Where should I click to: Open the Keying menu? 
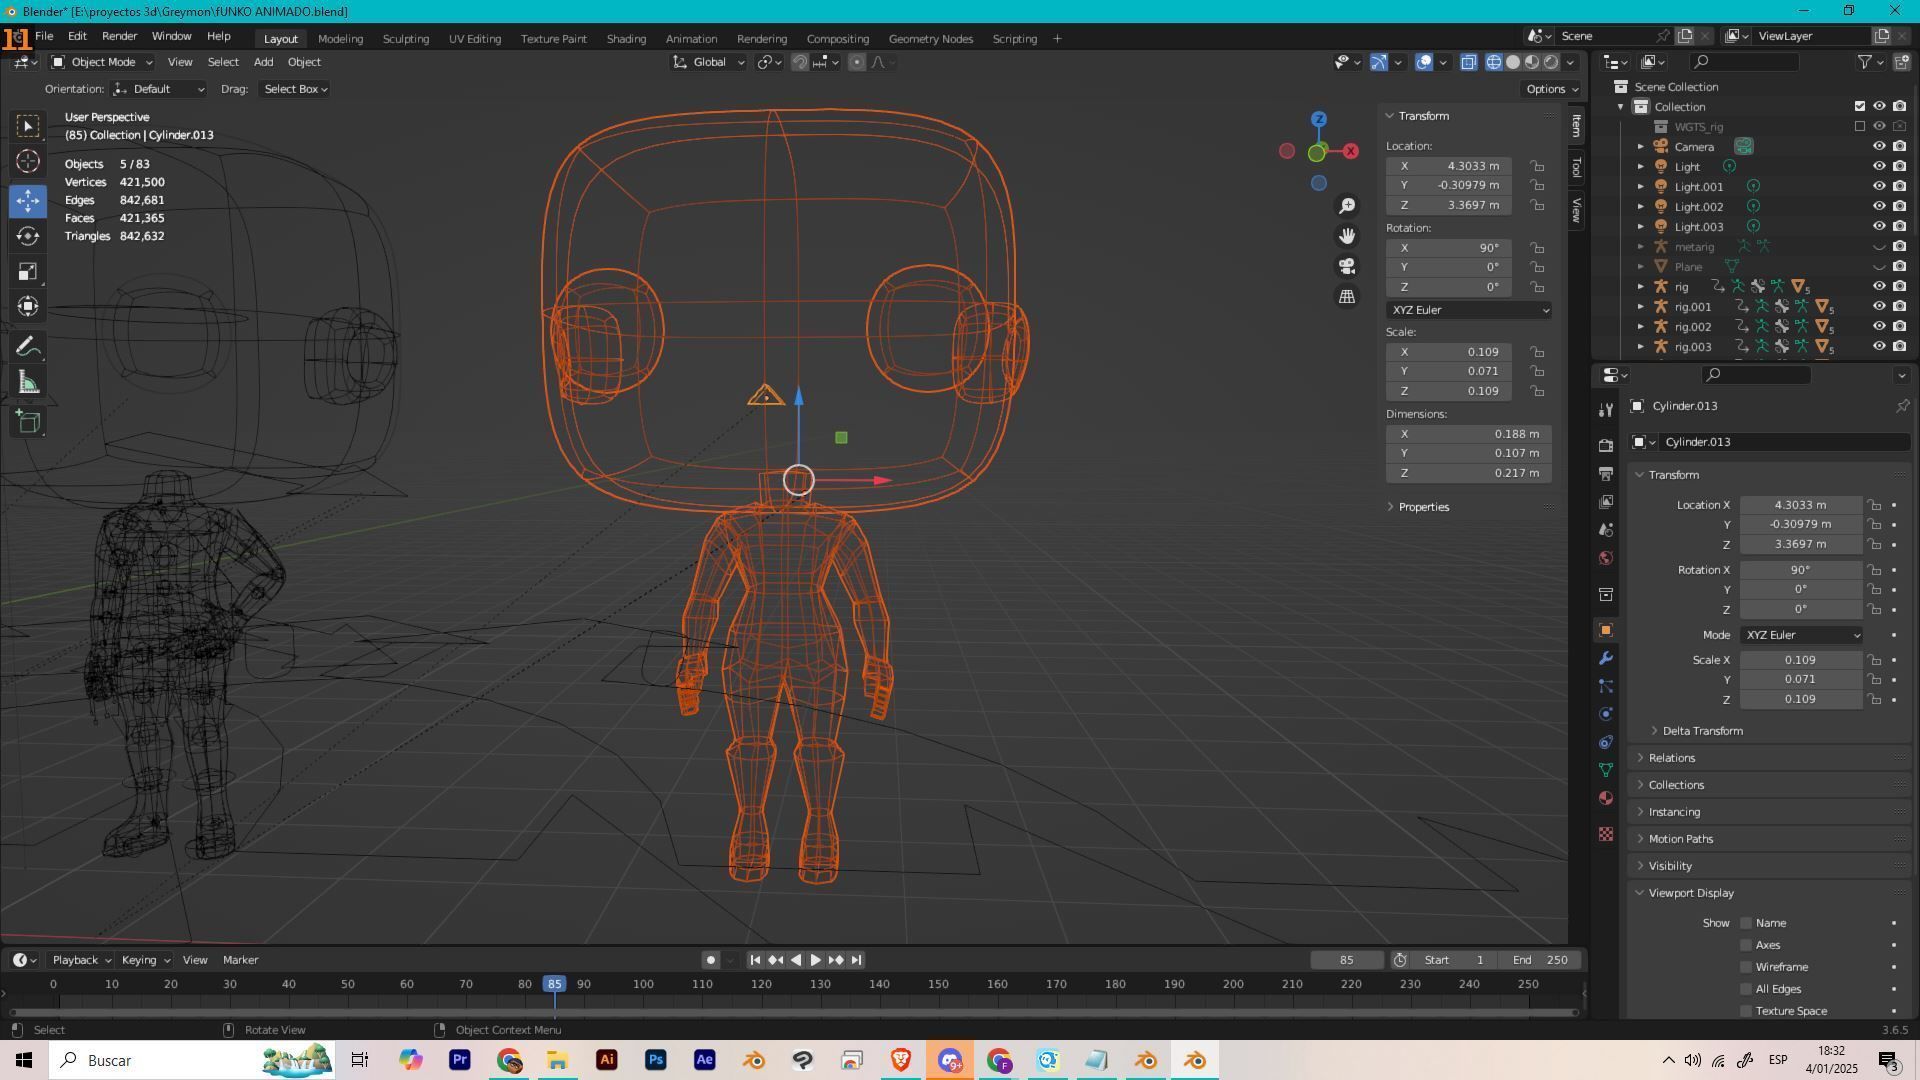point(145,960)
